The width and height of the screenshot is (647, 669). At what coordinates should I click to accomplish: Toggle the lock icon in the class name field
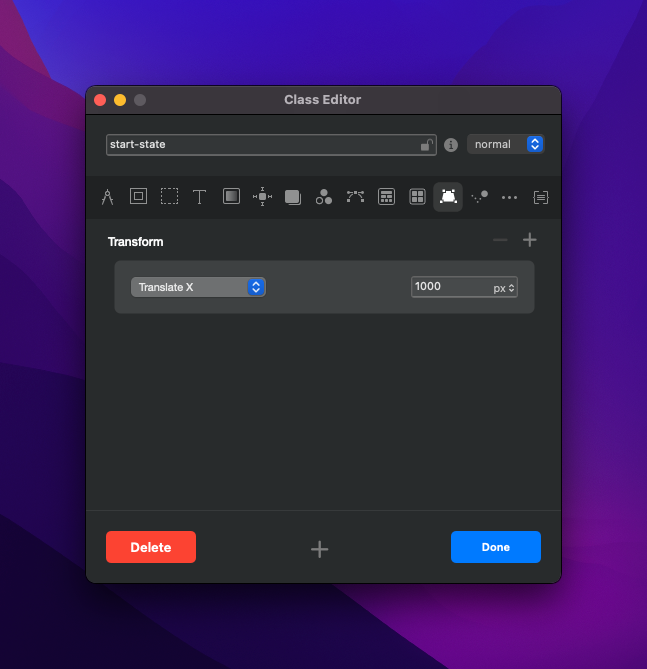pos(426,145)
